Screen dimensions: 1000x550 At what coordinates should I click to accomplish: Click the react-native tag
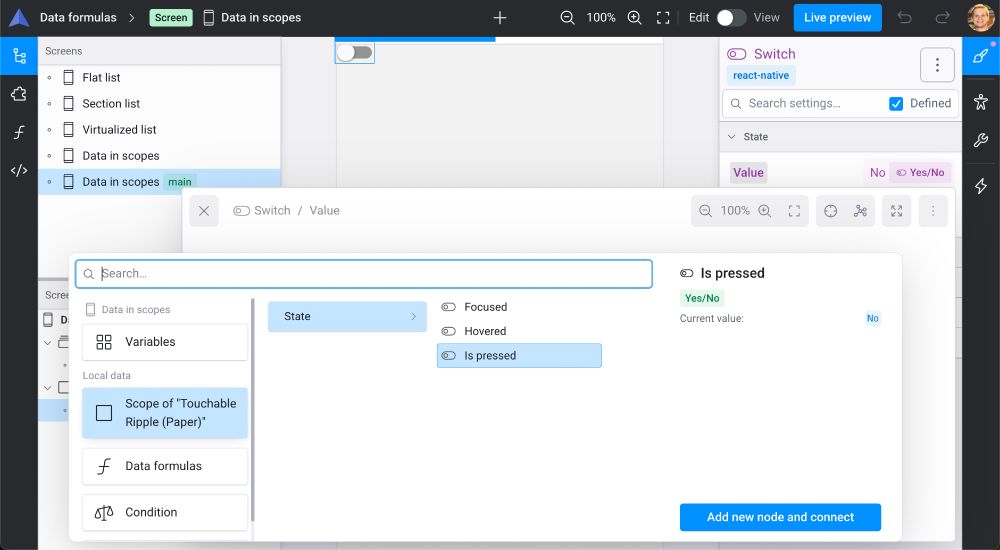[x=761, y=75]
